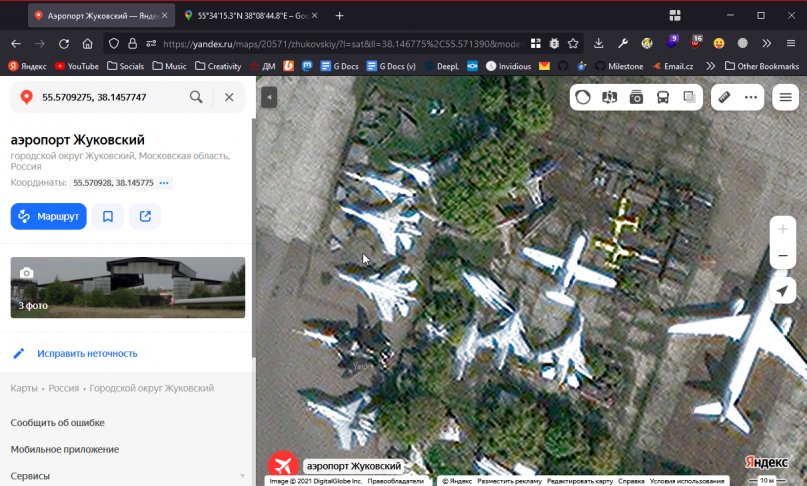This screenshot has height=486, width=807.
Task: Click the share place icon
Action: pos(145,216)
